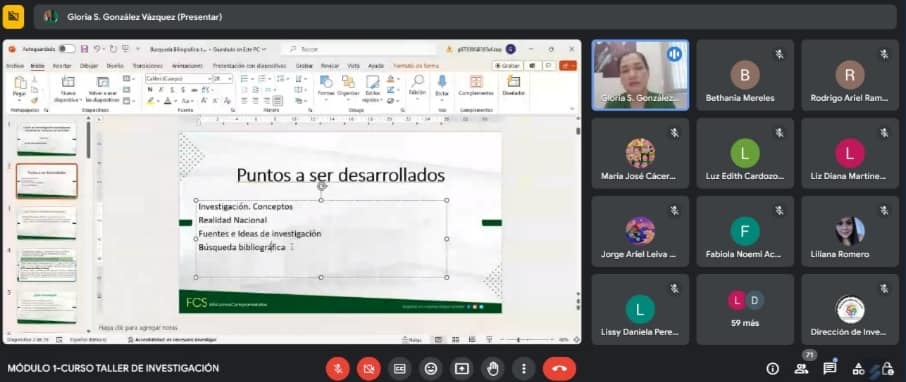The height and width of the screenshot is (382, 906).
Task: Unmute the microphone in the call bar
Action: click(337, 369)
